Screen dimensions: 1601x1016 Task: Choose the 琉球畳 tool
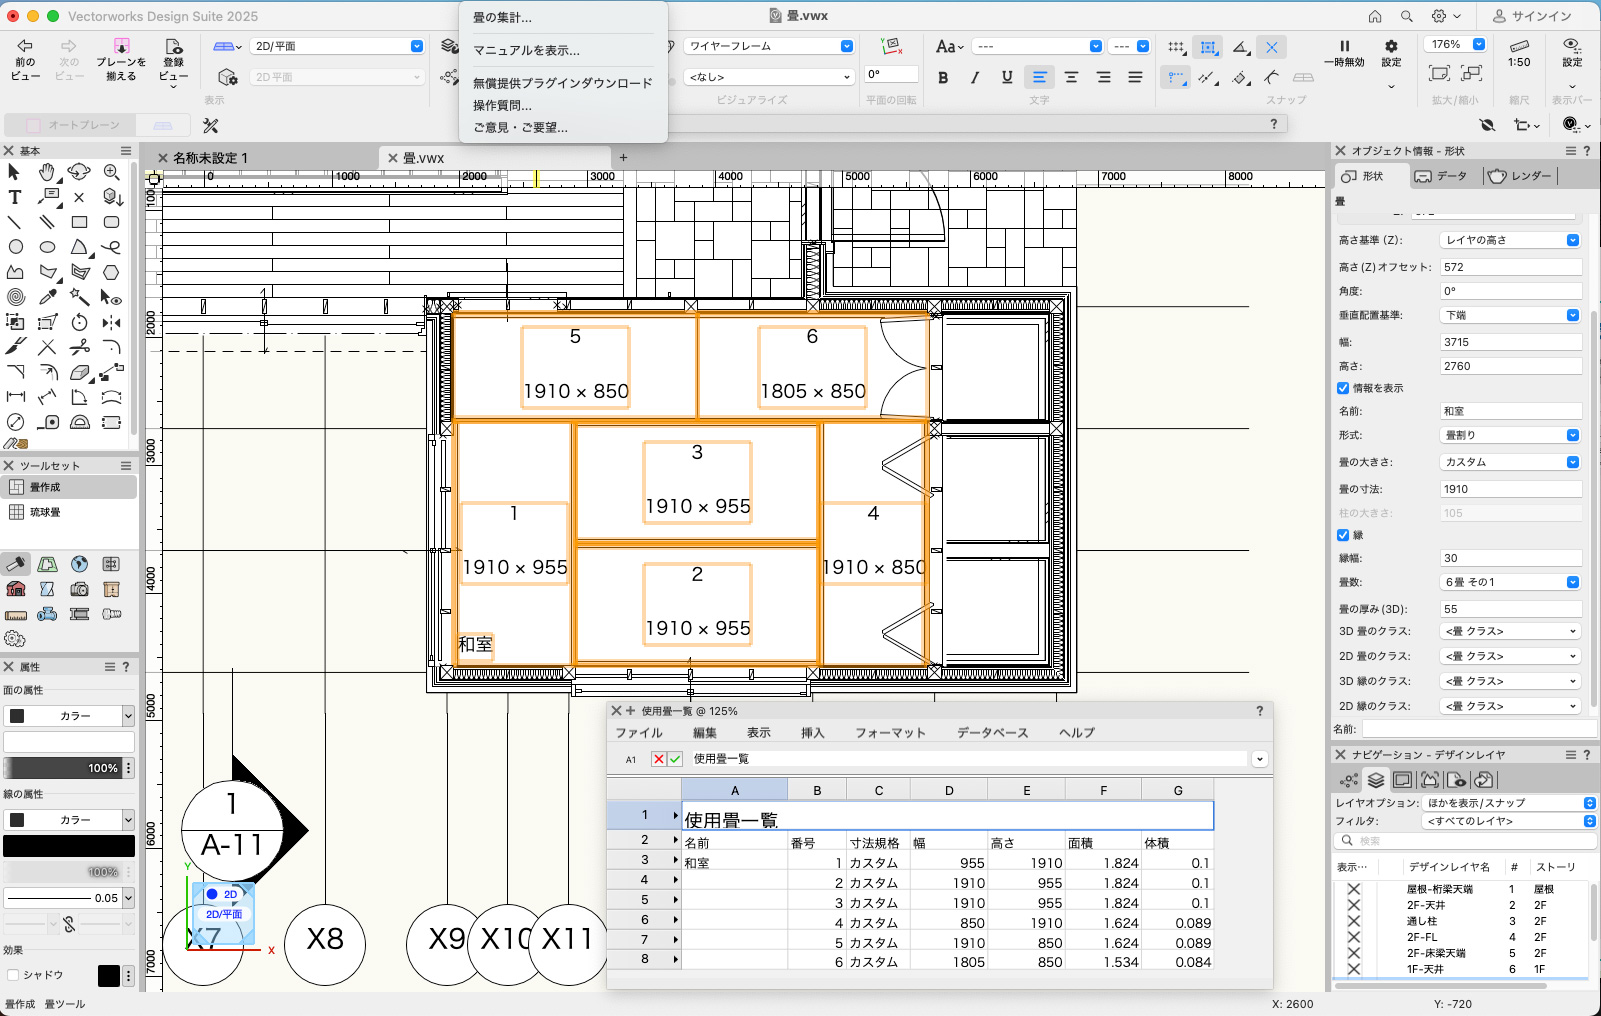tap(69, 512)
